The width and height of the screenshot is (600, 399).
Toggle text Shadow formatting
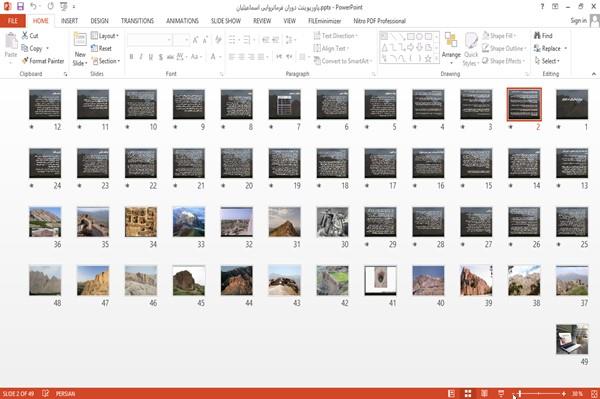coord(161,57)
